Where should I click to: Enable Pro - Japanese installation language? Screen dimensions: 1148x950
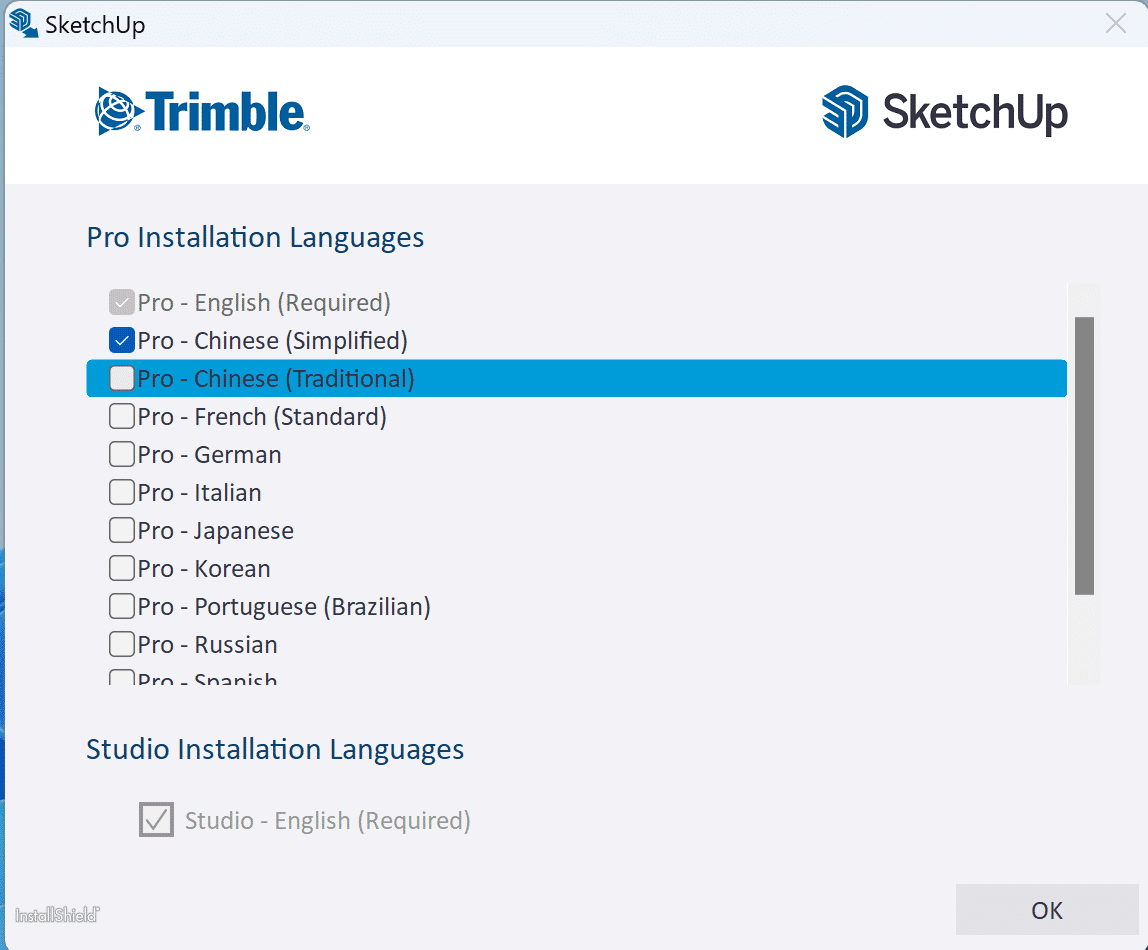point(122,531)
